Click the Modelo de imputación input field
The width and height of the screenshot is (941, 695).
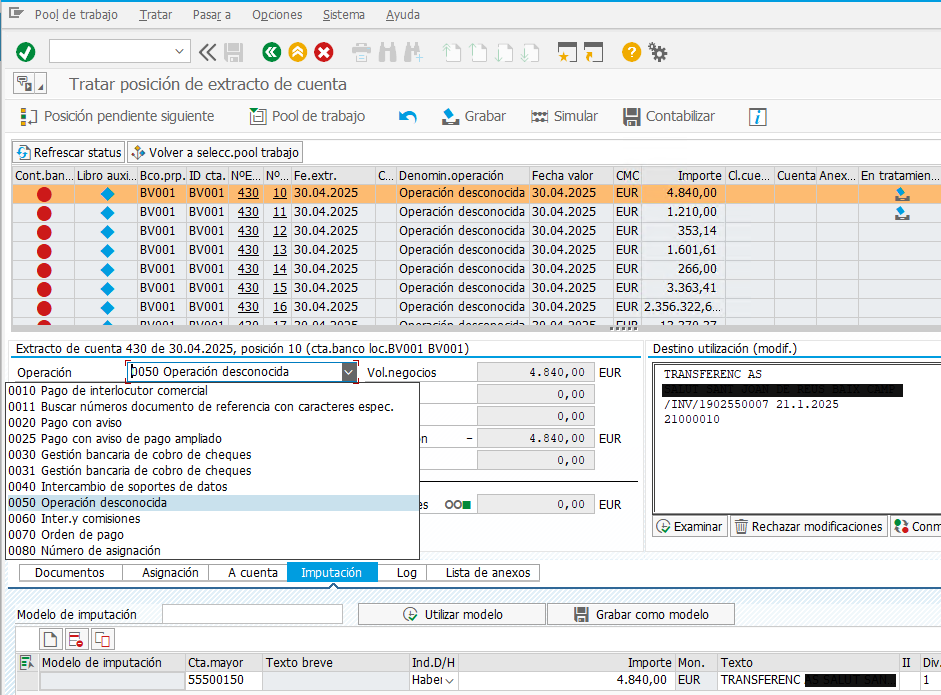pos(253,614)
